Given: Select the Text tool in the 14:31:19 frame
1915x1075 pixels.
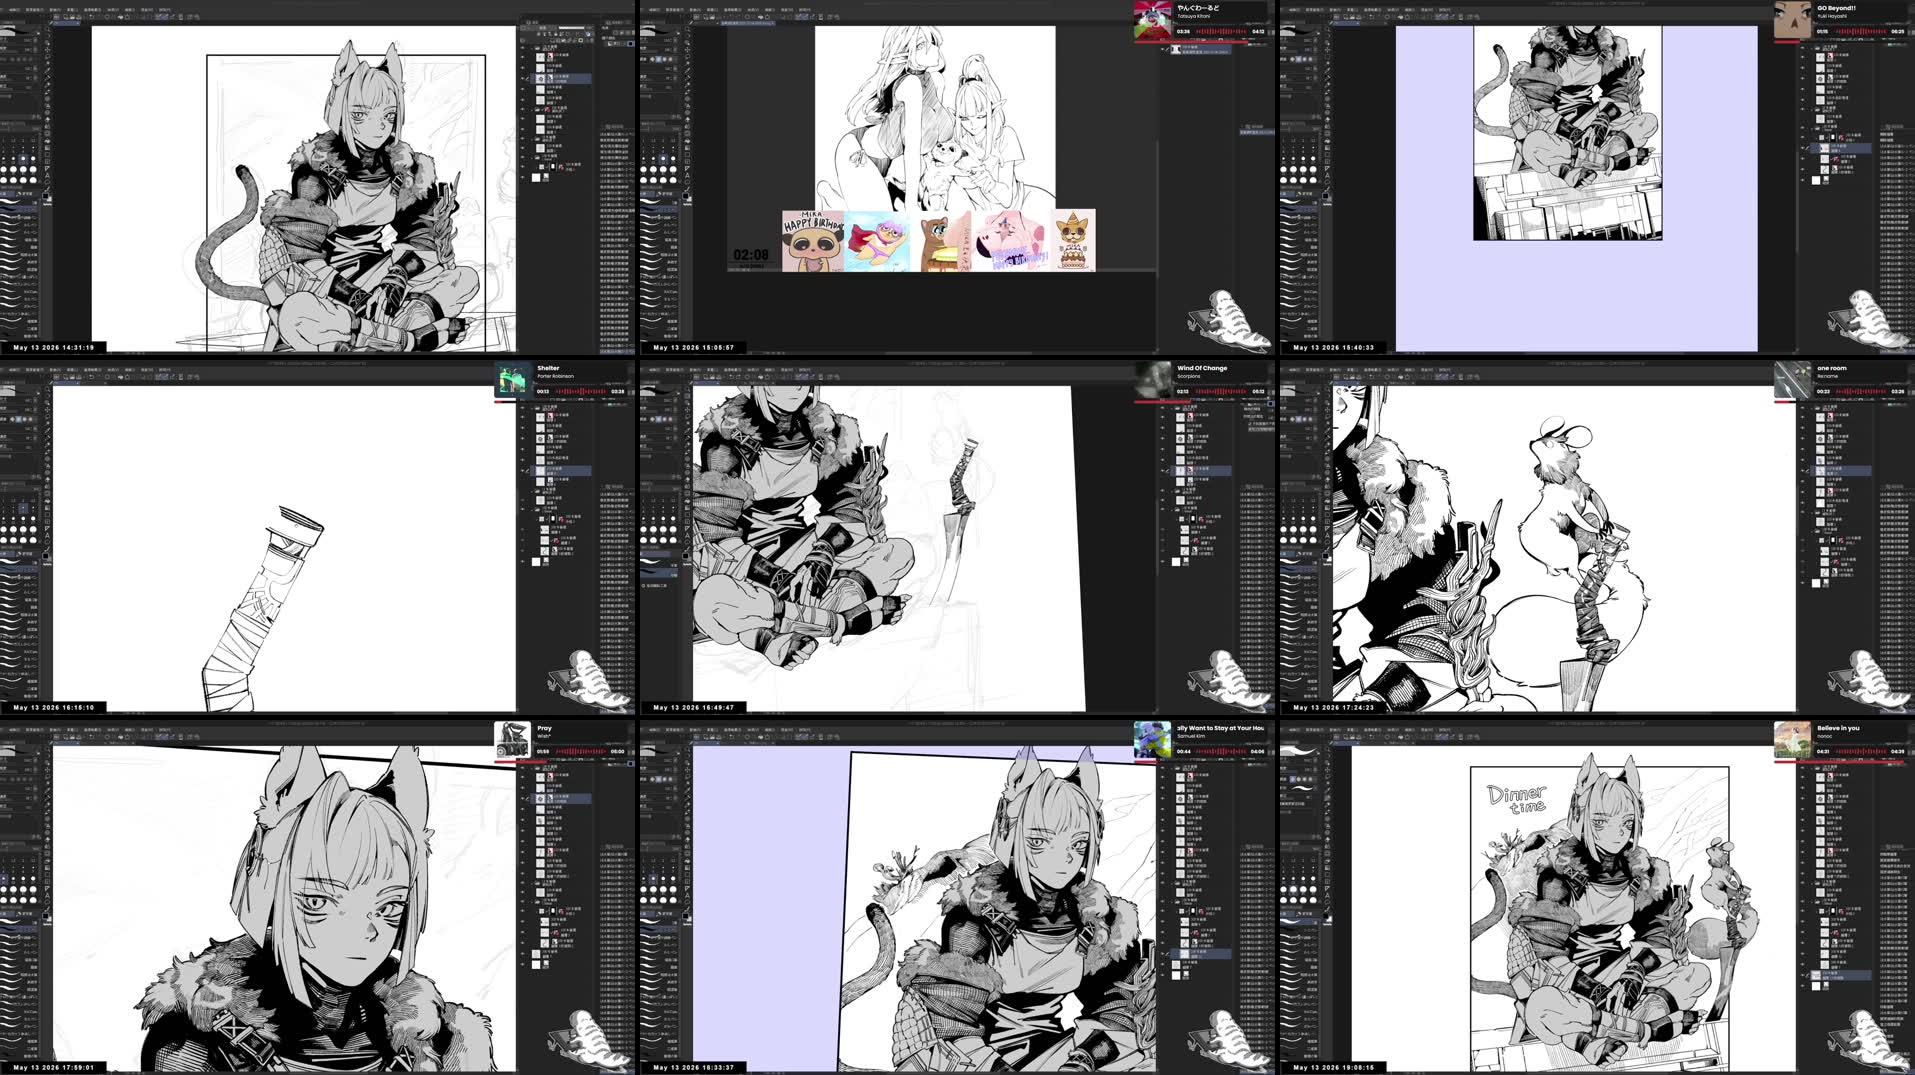Looking at the screenshot, I should coord(47,175).
